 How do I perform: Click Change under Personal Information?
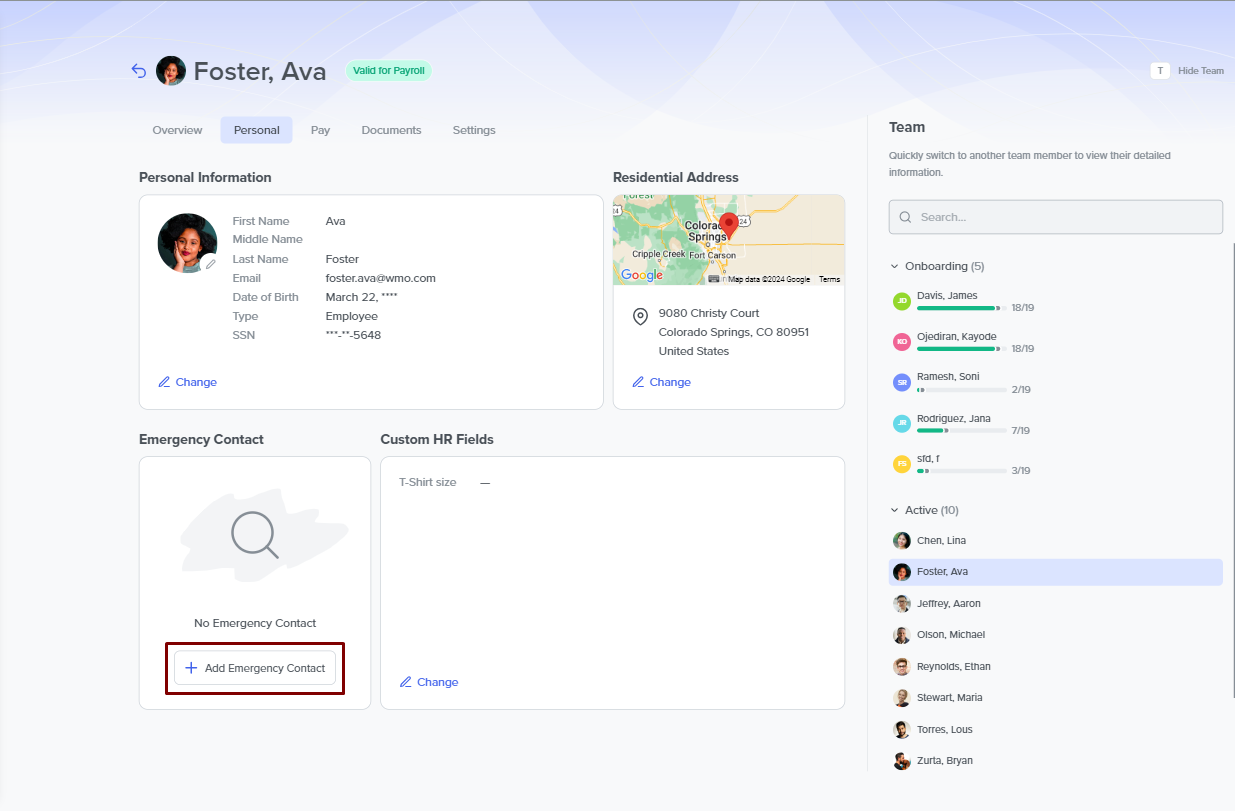click(188, 382)
